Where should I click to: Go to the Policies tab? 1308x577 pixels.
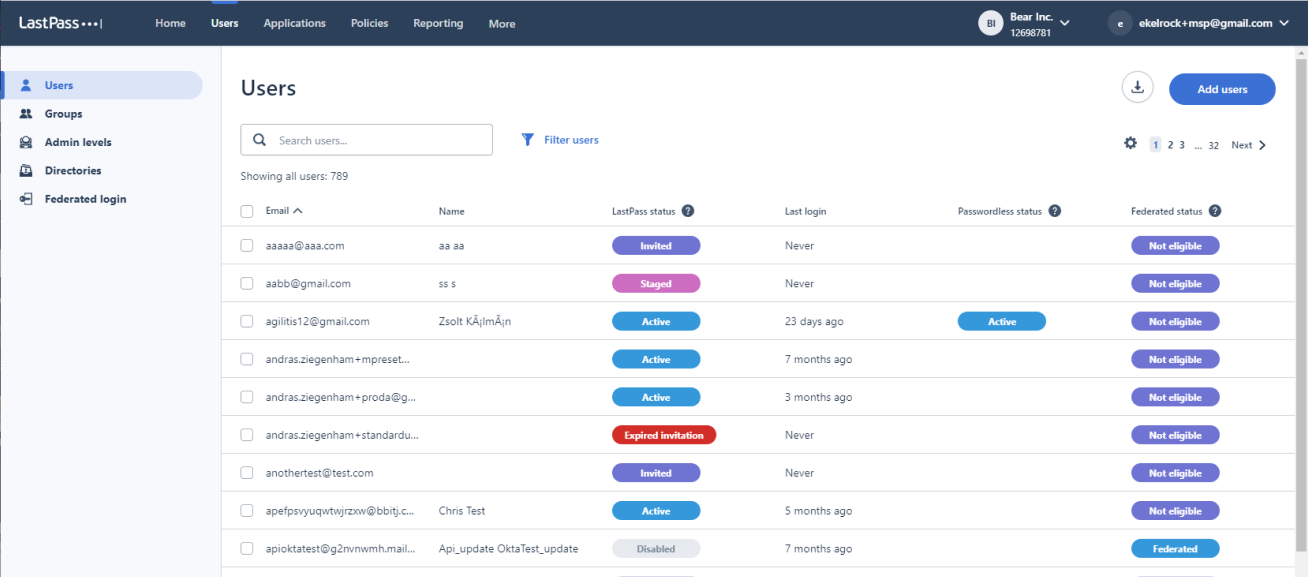(369, 23)
